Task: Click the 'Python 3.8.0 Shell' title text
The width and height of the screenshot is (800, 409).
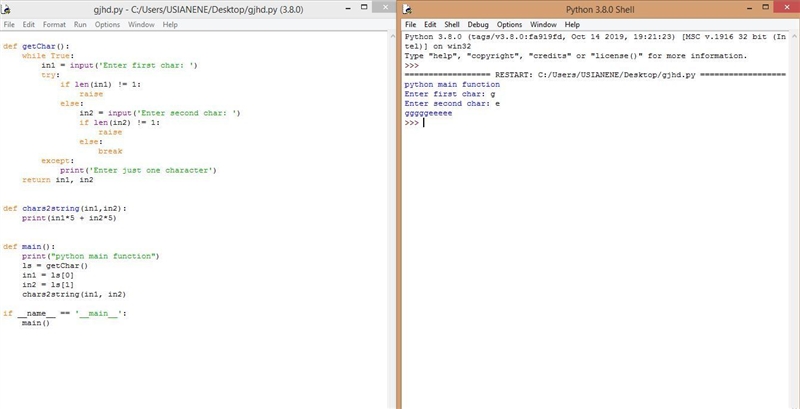Action: click(x=599, y=9)
